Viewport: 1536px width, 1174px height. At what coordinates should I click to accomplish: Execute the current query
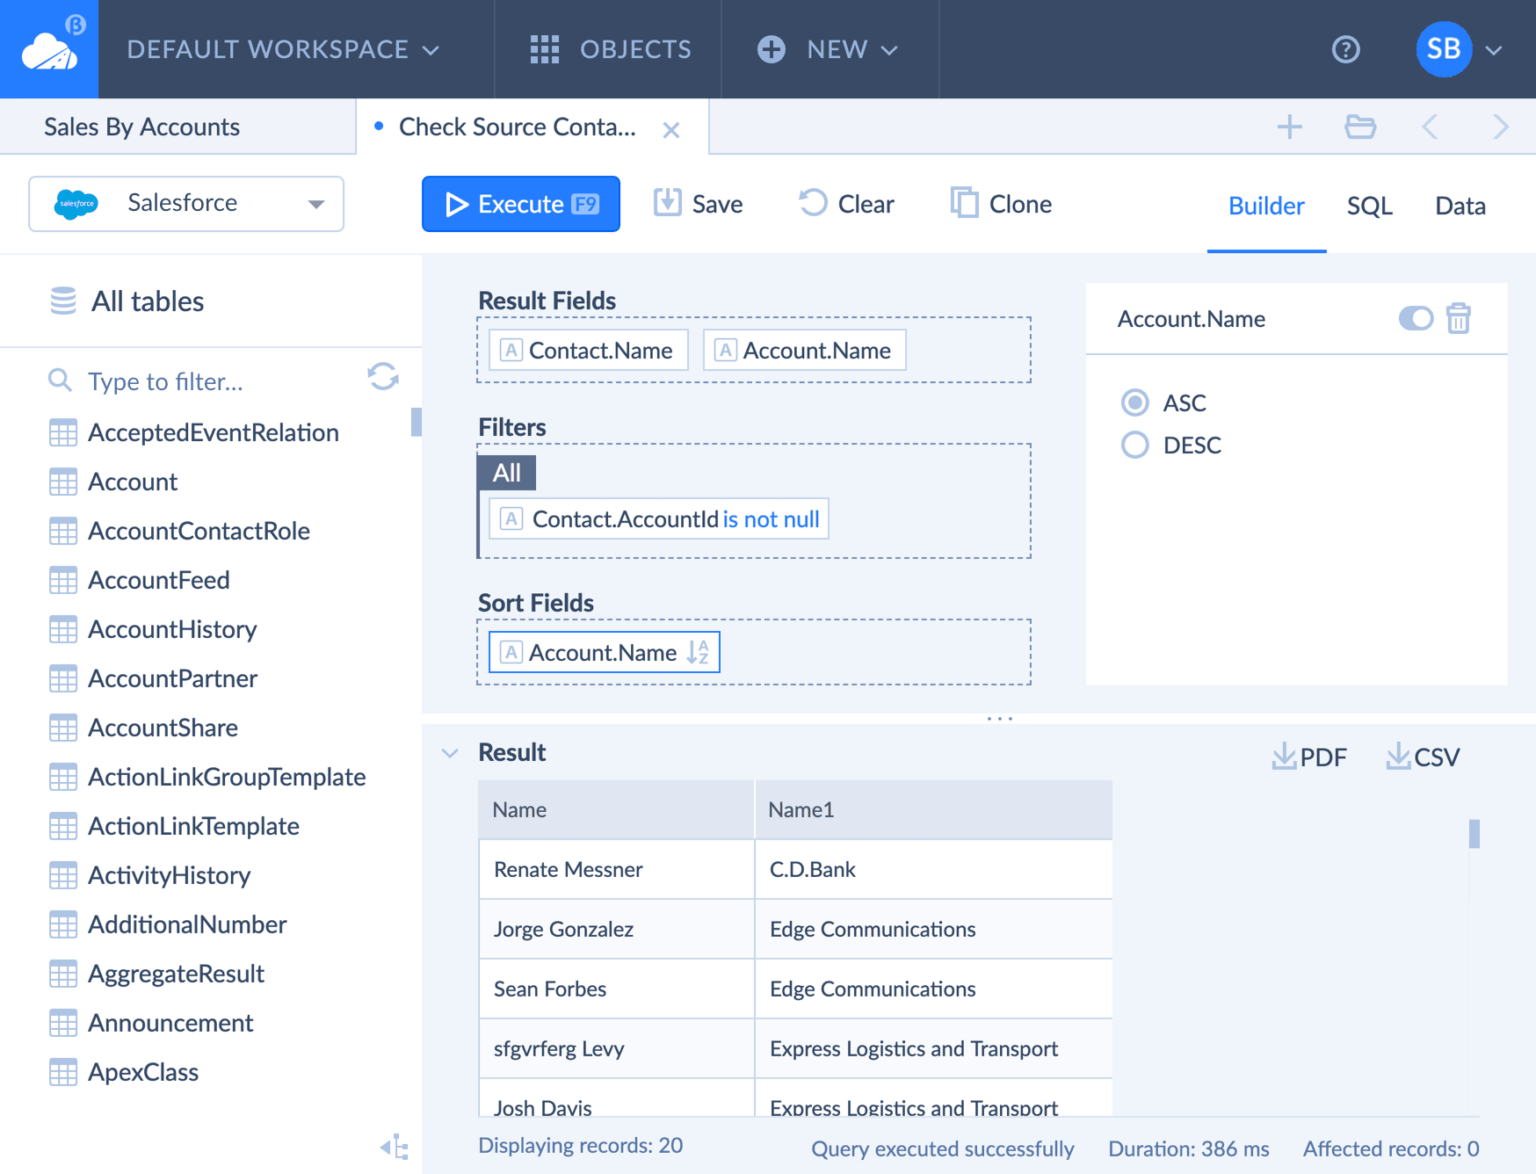point(520,204)
